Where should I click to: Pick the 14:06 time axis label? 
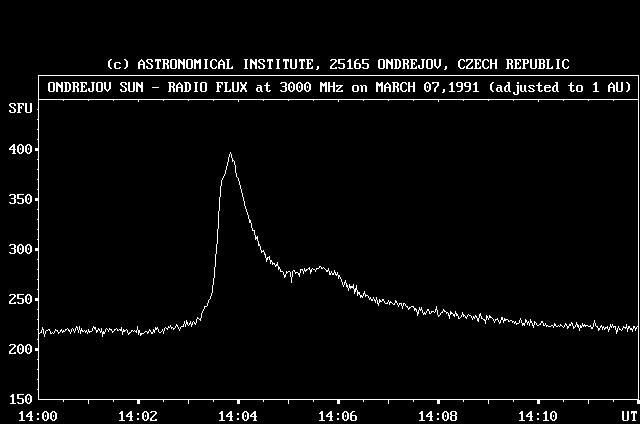click(338, 415)
